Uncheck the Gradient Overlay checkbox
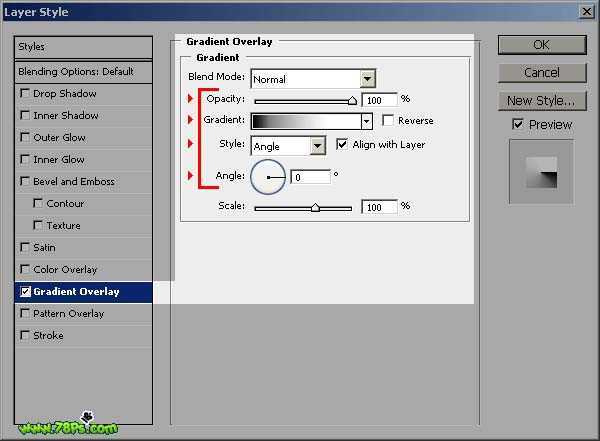 coord(25,292)
